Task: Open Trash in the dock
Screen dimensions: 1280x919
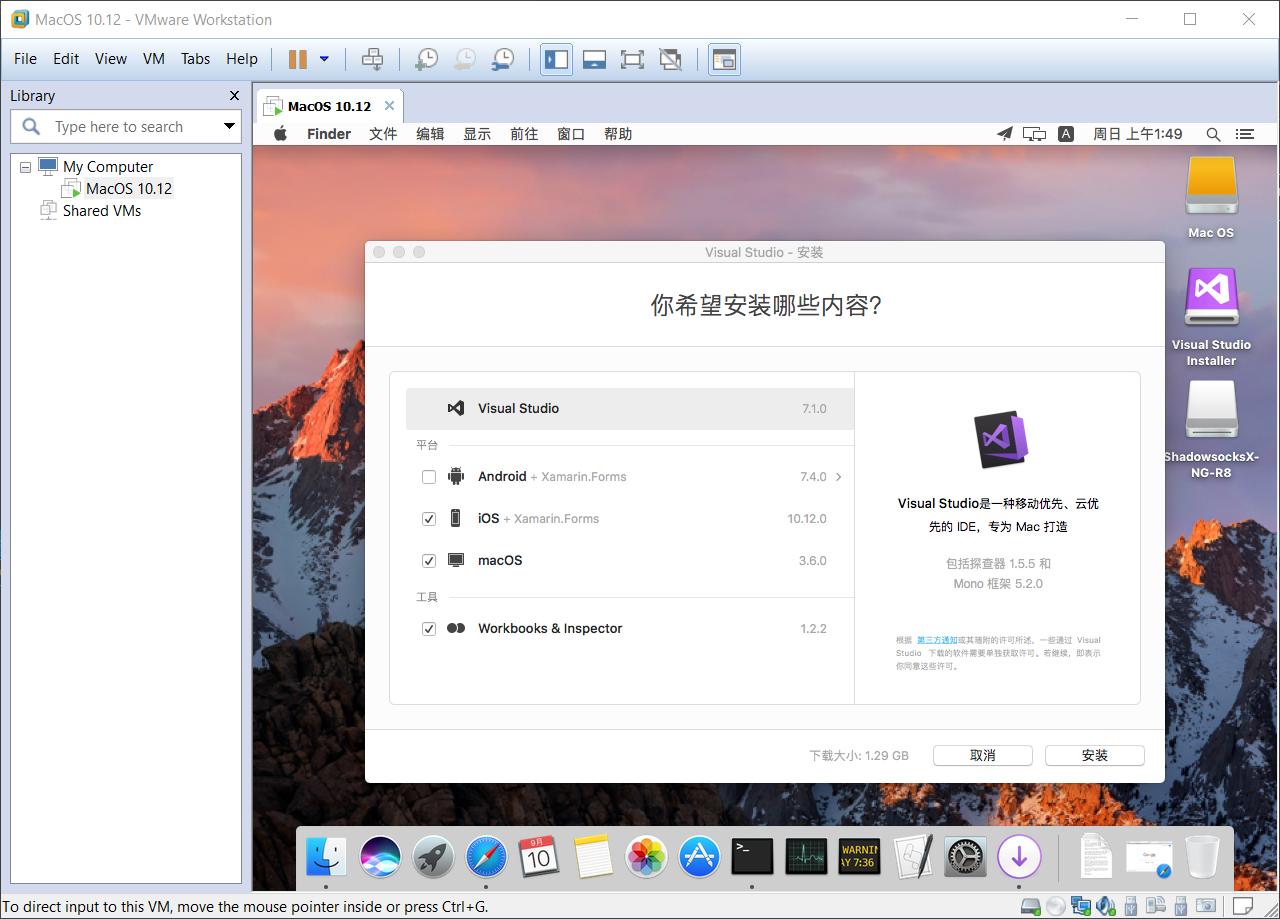Action: click(x=1202, y=857)
